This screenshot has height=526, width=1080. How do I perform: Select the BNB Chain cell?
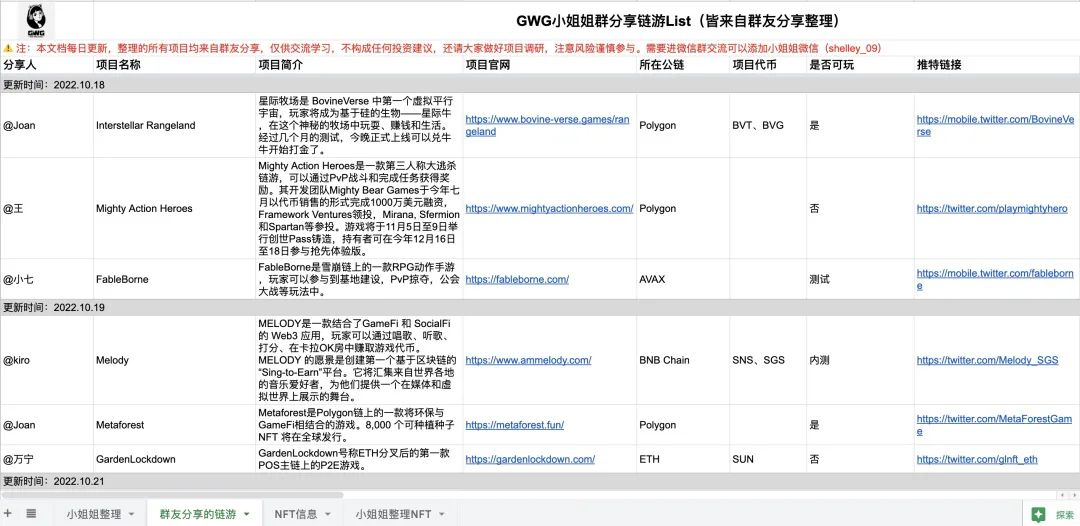point(683,360)
